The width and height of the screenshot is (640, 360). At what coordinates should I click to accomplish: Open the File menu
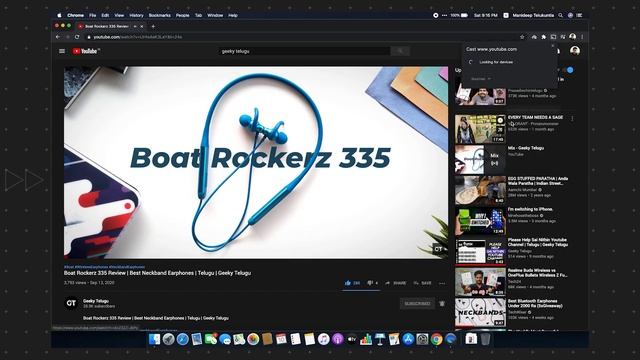[x=93, y=15]
